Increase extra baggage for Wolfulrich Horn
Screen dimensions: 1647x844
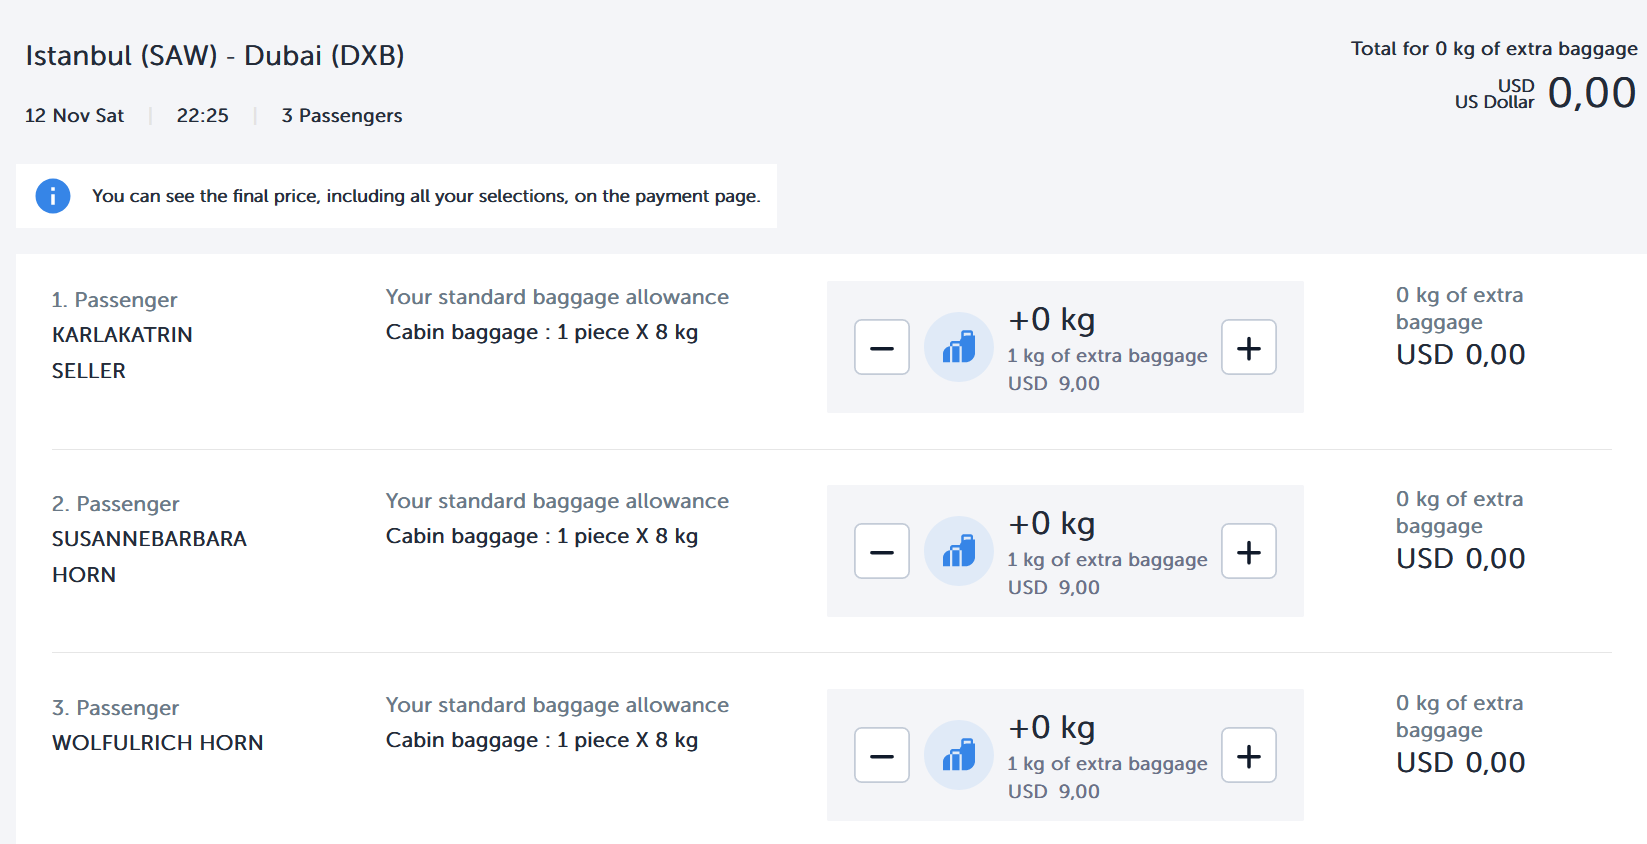[x=1248, y=755]
